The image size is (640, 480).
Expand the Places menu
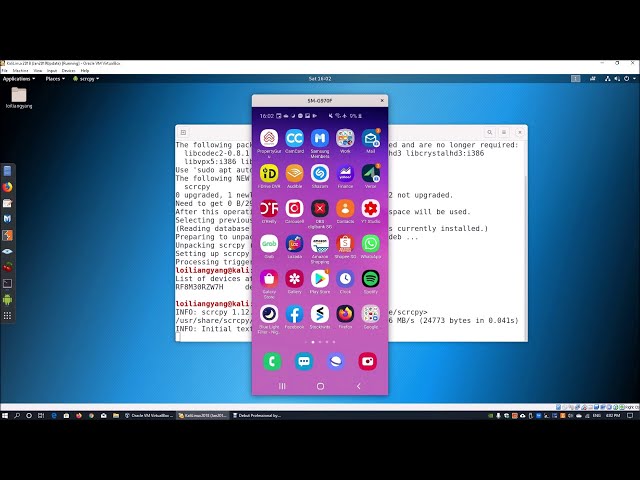click(55, 79)
